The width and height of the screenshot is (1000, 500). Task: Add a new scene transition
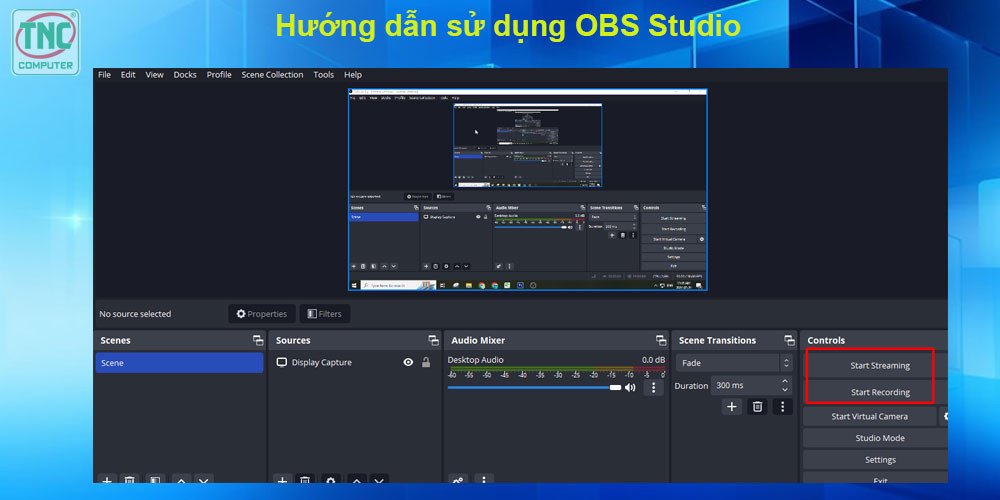732,407
